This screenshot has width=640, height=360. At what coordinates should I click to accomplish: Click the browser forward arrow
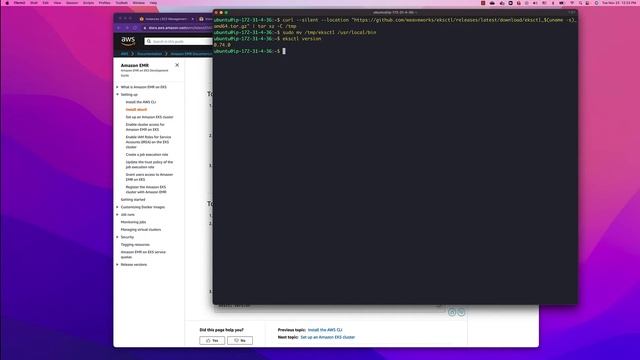(127, 28)
